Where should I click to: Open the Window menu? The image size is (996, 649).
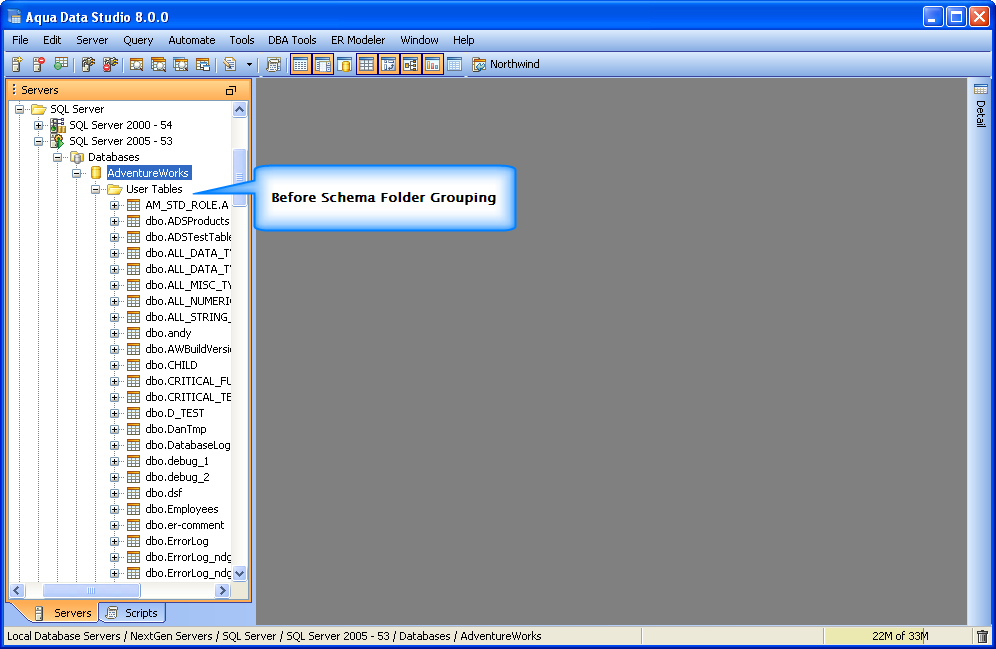tap(419, 40)
